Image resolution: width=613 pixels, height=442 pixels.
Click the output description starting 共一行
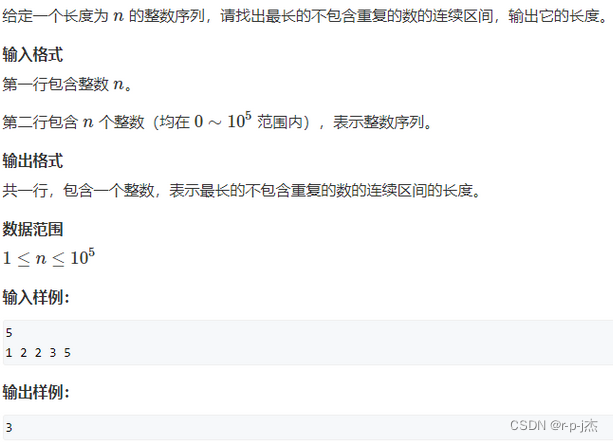point(242,191)
